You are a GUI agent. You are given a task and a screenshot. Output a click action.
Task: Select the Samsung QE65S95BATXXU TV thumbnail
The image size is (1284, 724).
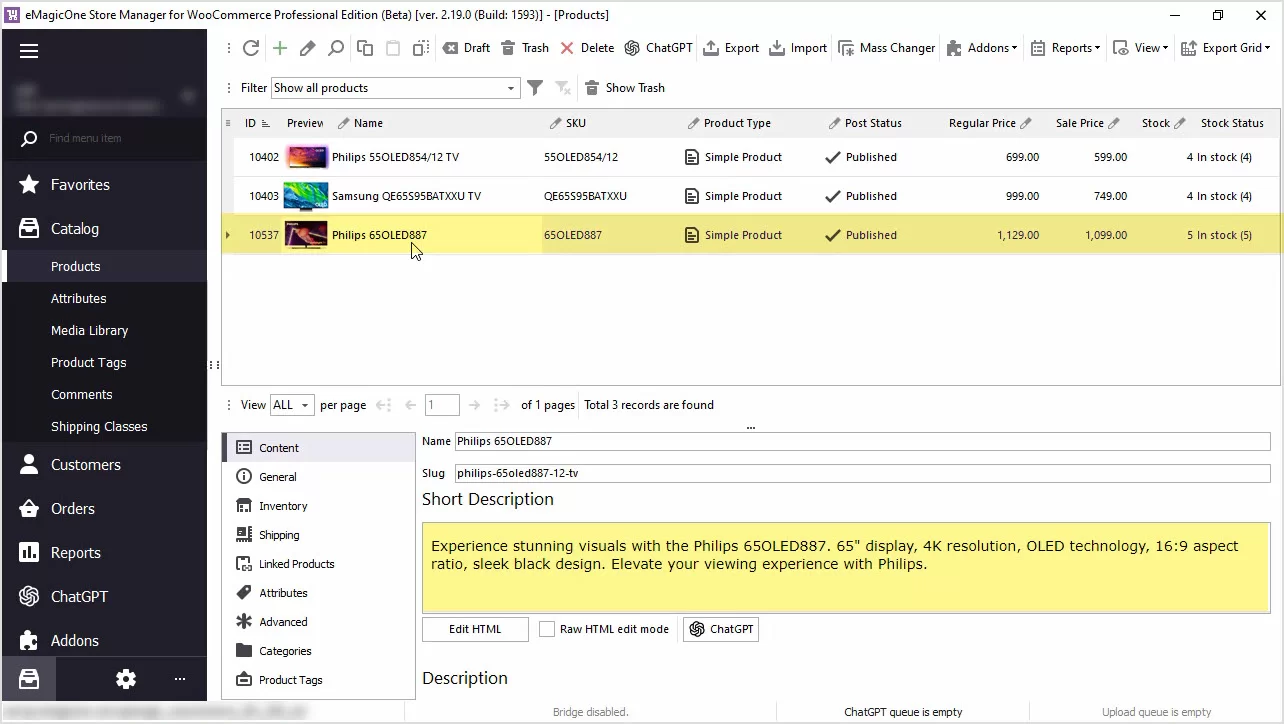pos(306,196)
